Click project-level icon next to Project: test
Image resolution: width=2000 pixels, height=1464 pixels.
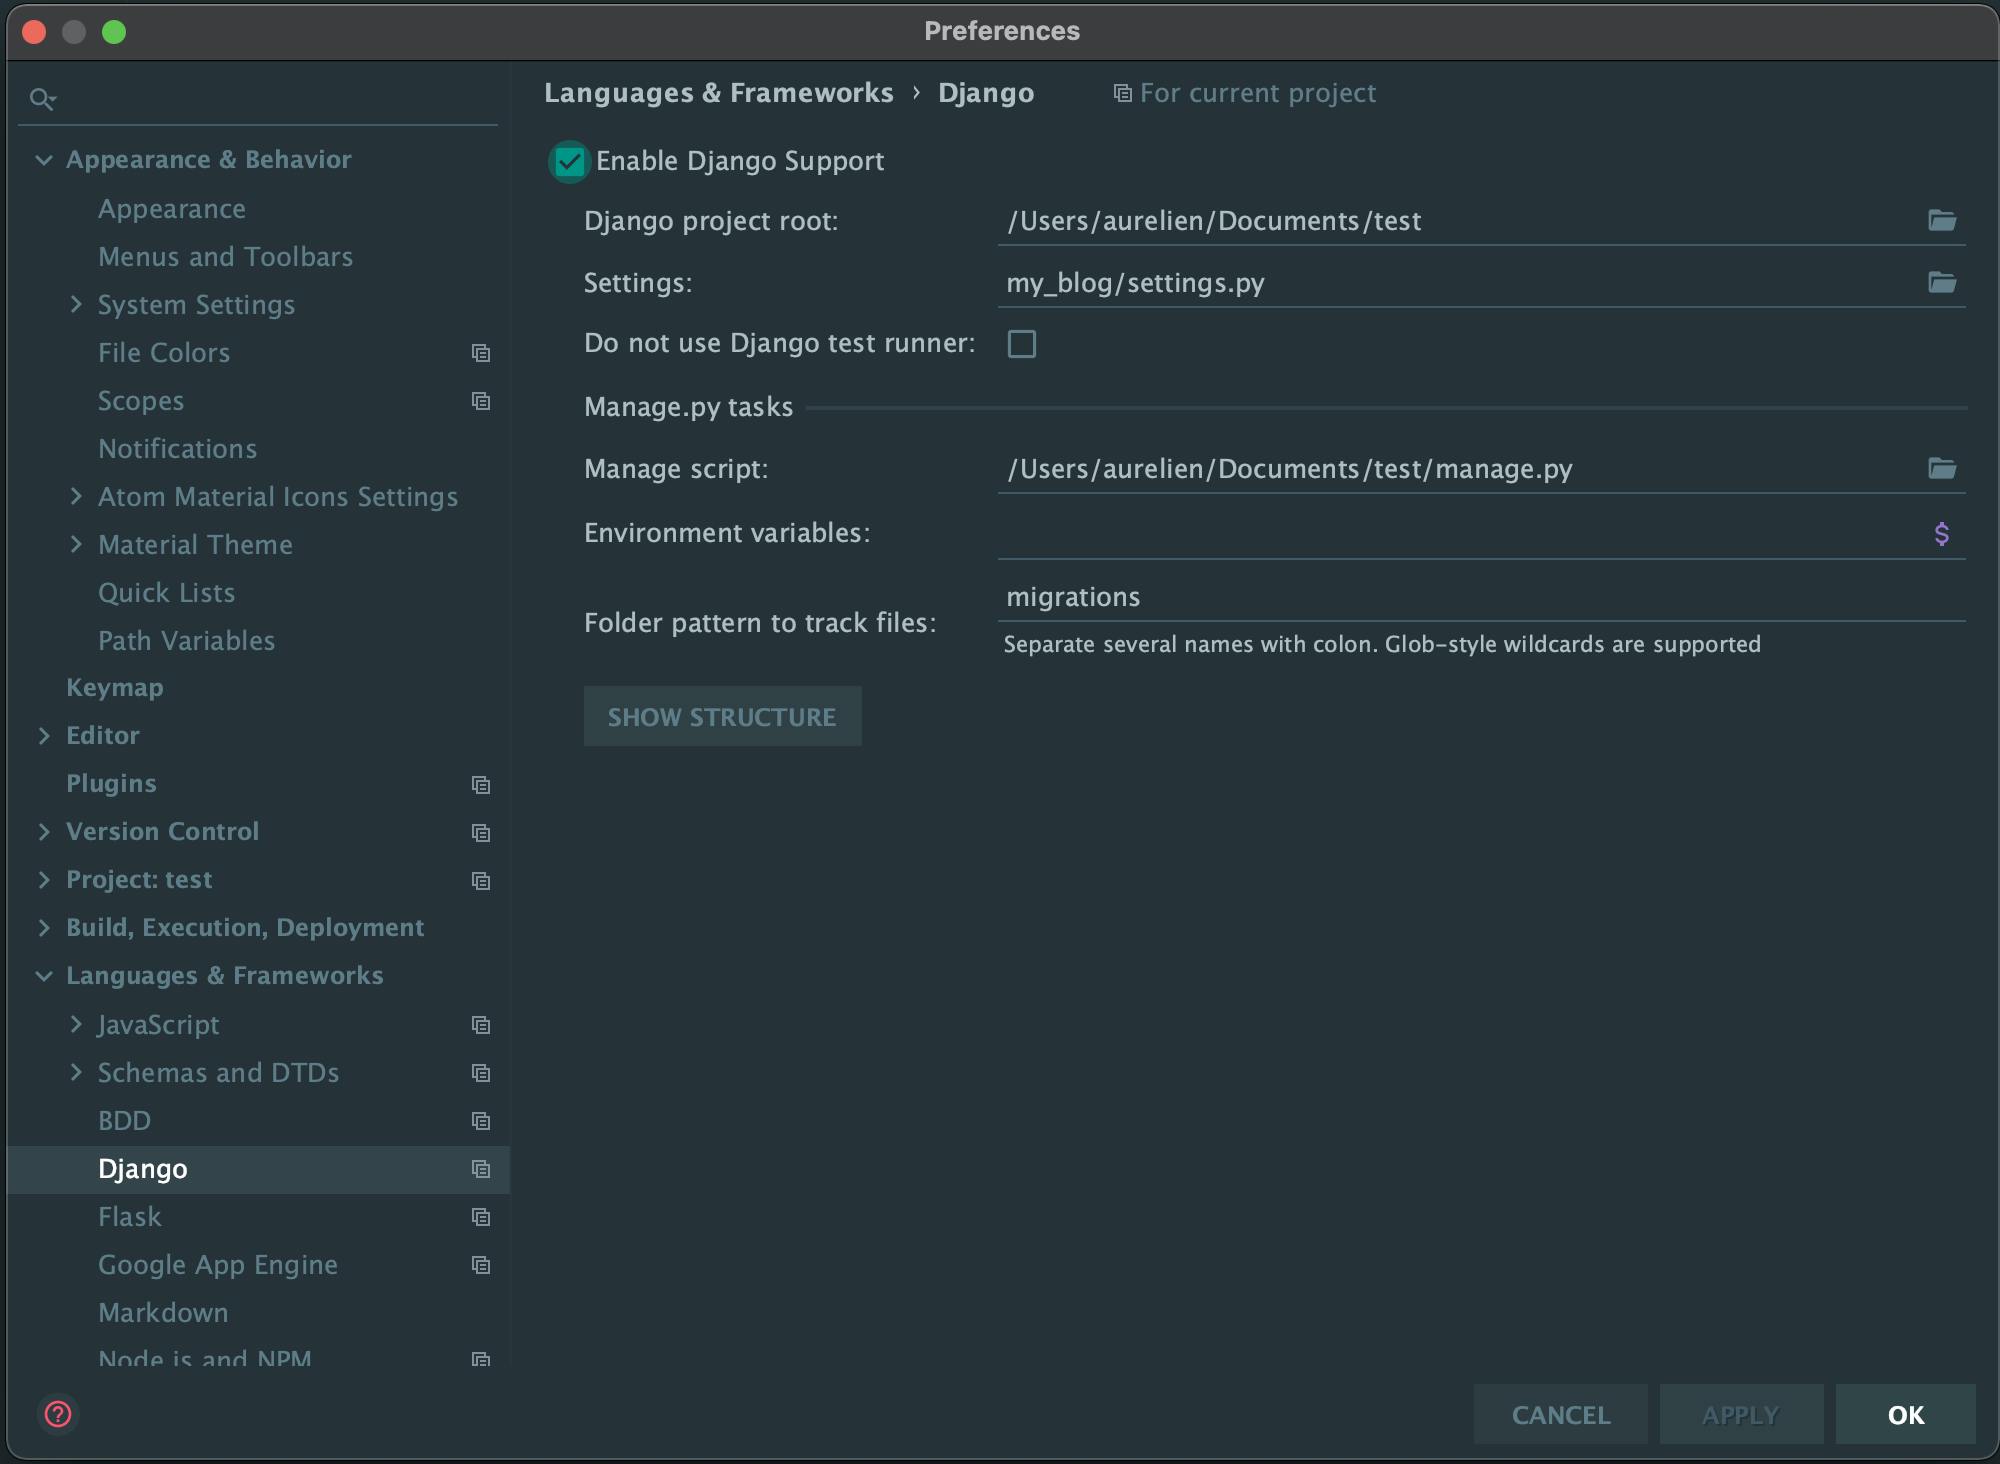coord(481,881)
